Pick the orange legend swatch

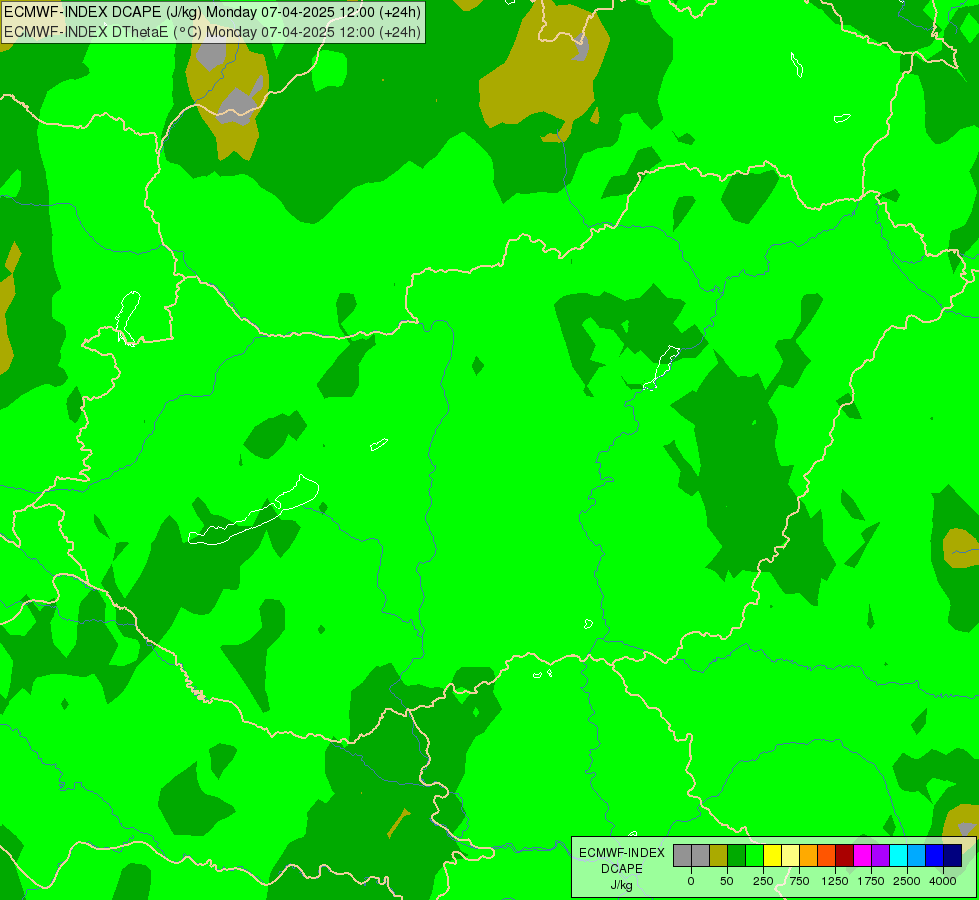(x=809, y=855)
